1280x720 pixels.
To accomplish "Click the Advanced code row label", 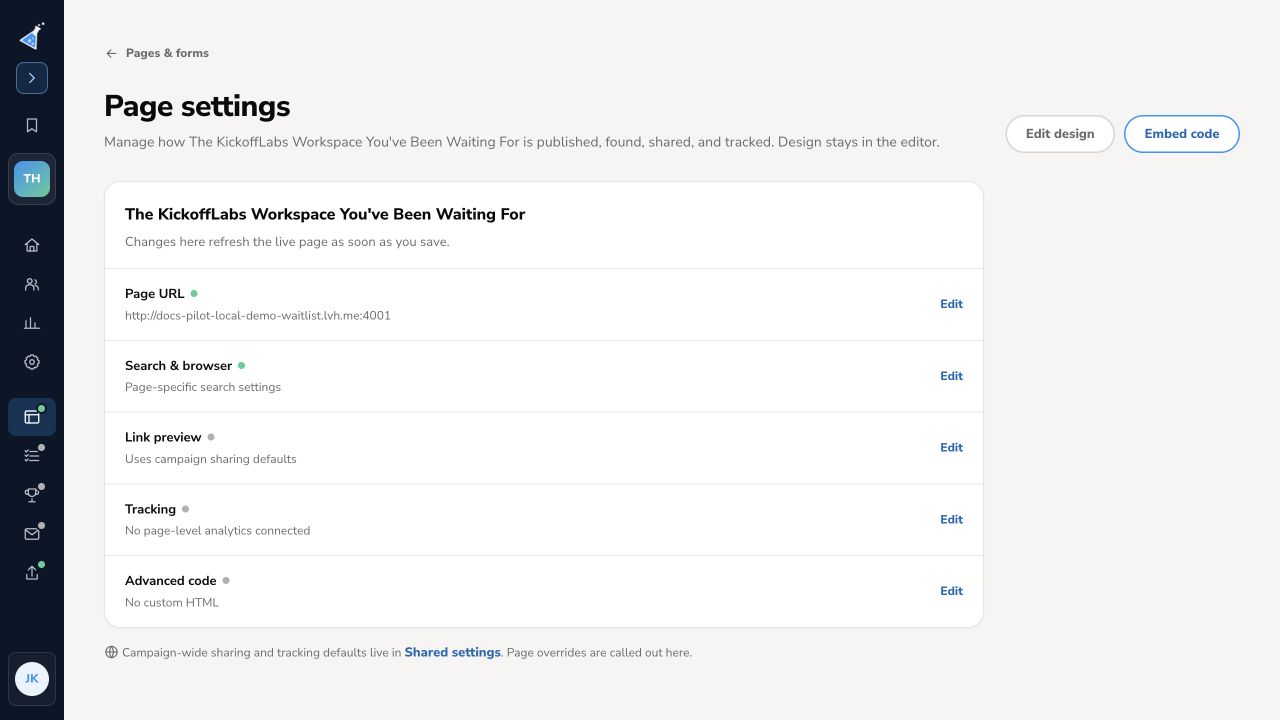I will (x=170, y=581).
